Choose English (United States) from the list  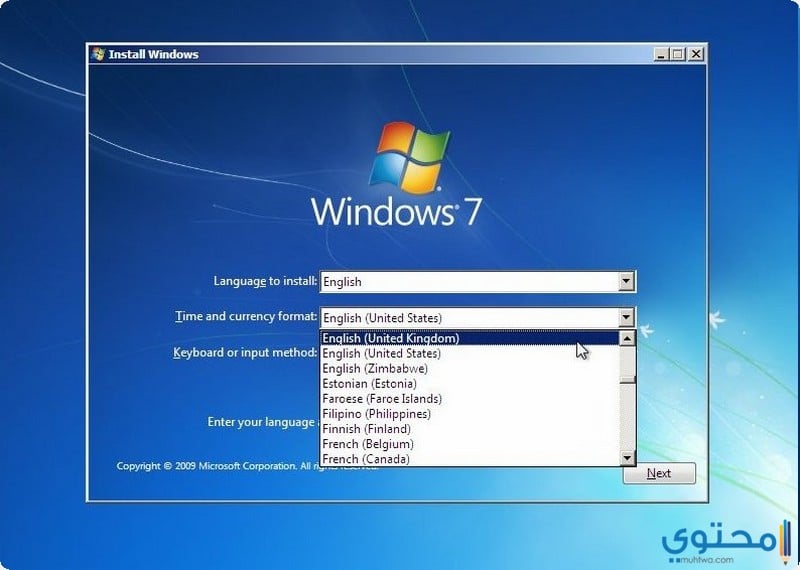(x=470, y=353)
